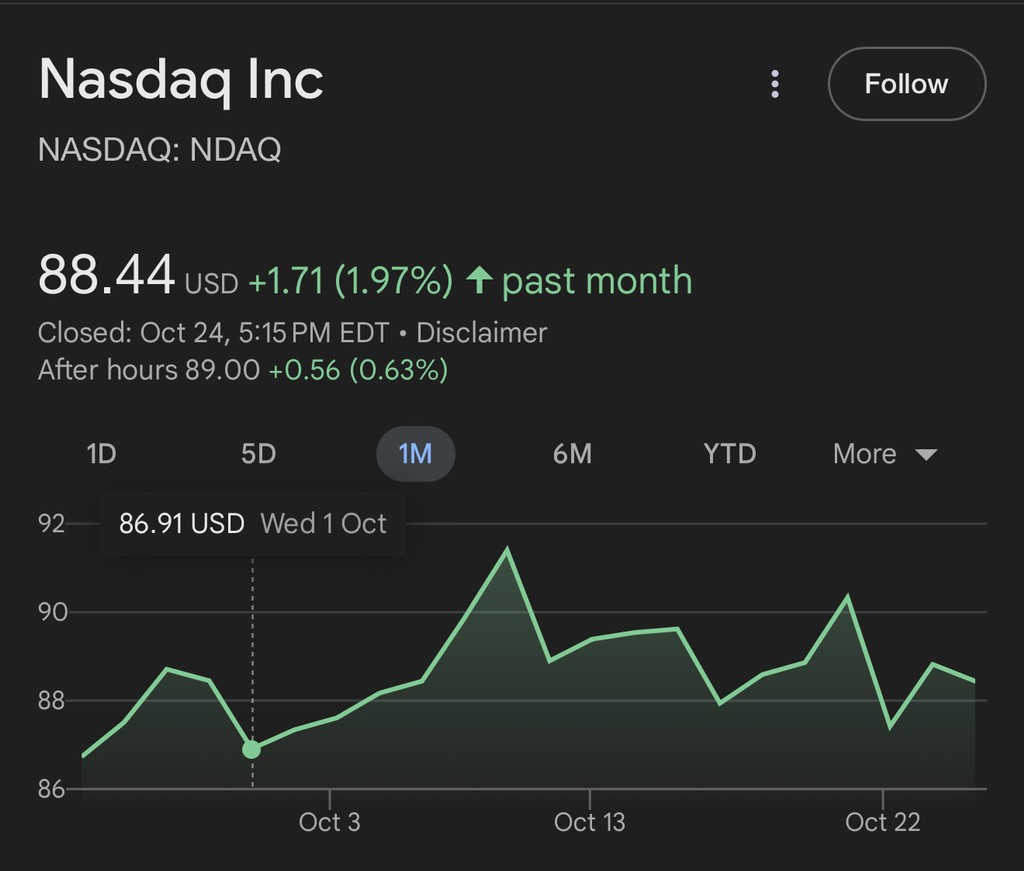Switch to the 5D time range
The height and width of the screenshot is (871, 1024).
258,454
